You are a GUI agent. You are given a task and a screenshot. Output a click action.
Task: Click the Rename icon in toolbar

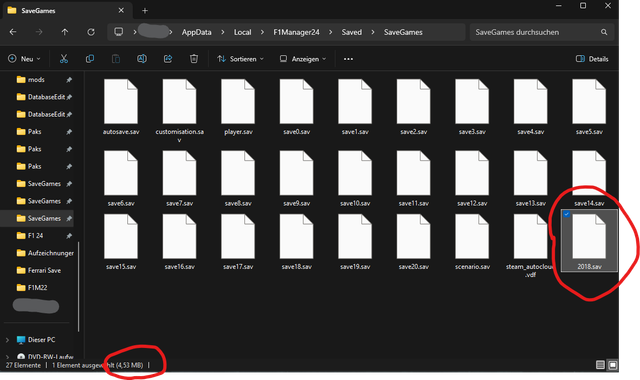[x=142, y=59]
